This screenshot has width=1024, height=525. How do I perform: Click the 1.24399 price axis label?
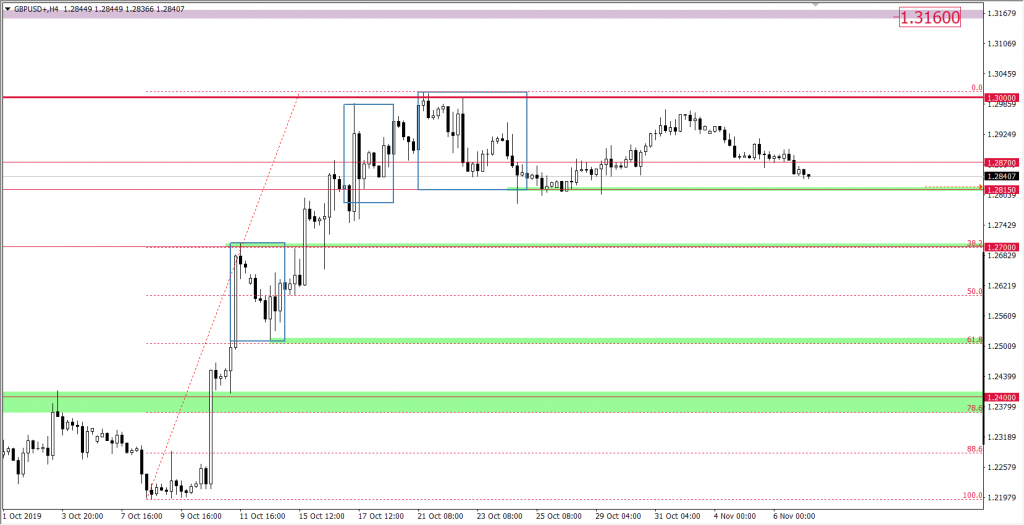(x=1001, y=377)
